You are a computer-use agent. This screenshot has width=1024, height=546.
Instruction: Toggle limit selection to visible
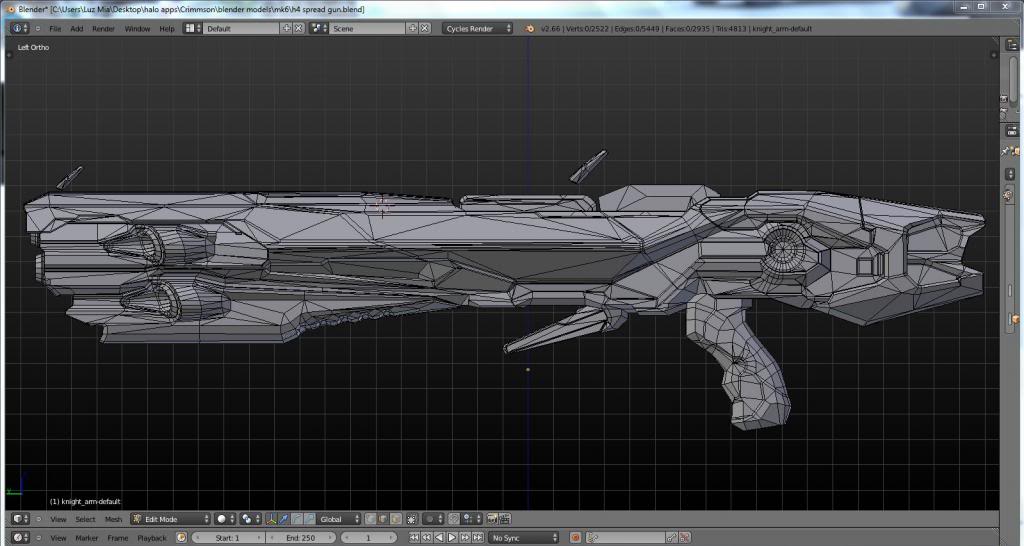(410, 519)
